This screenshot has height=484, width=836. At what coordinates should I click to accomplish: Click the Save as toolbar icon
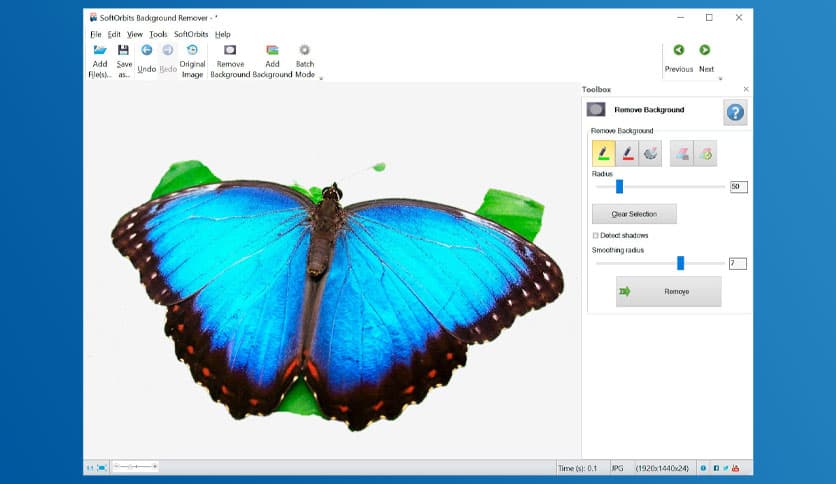(x=123, y=51)
